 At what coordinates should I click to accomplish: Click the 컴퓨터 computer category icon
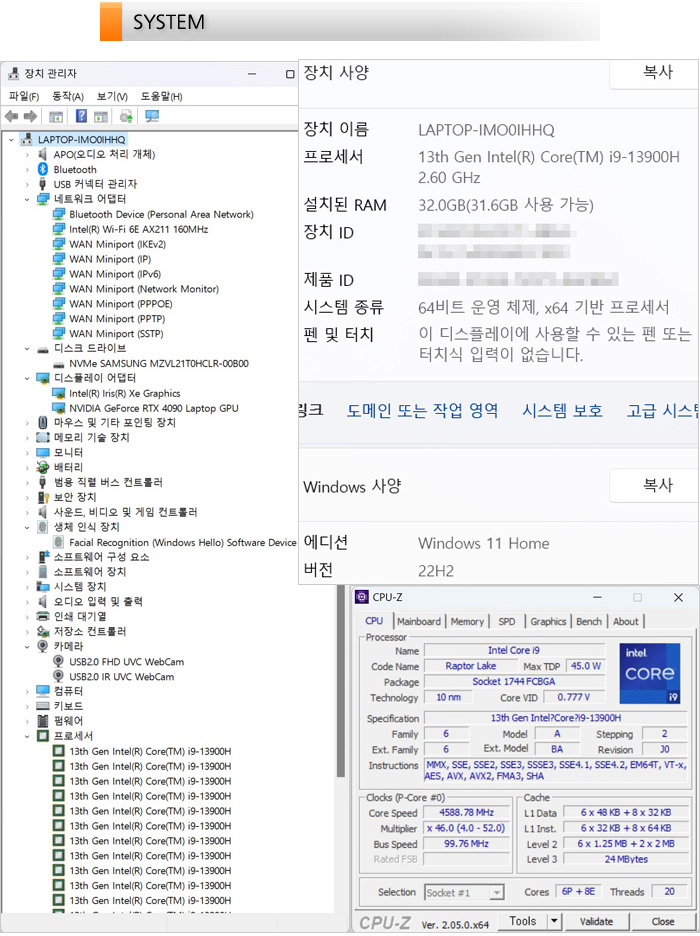(x=42, y=691)
